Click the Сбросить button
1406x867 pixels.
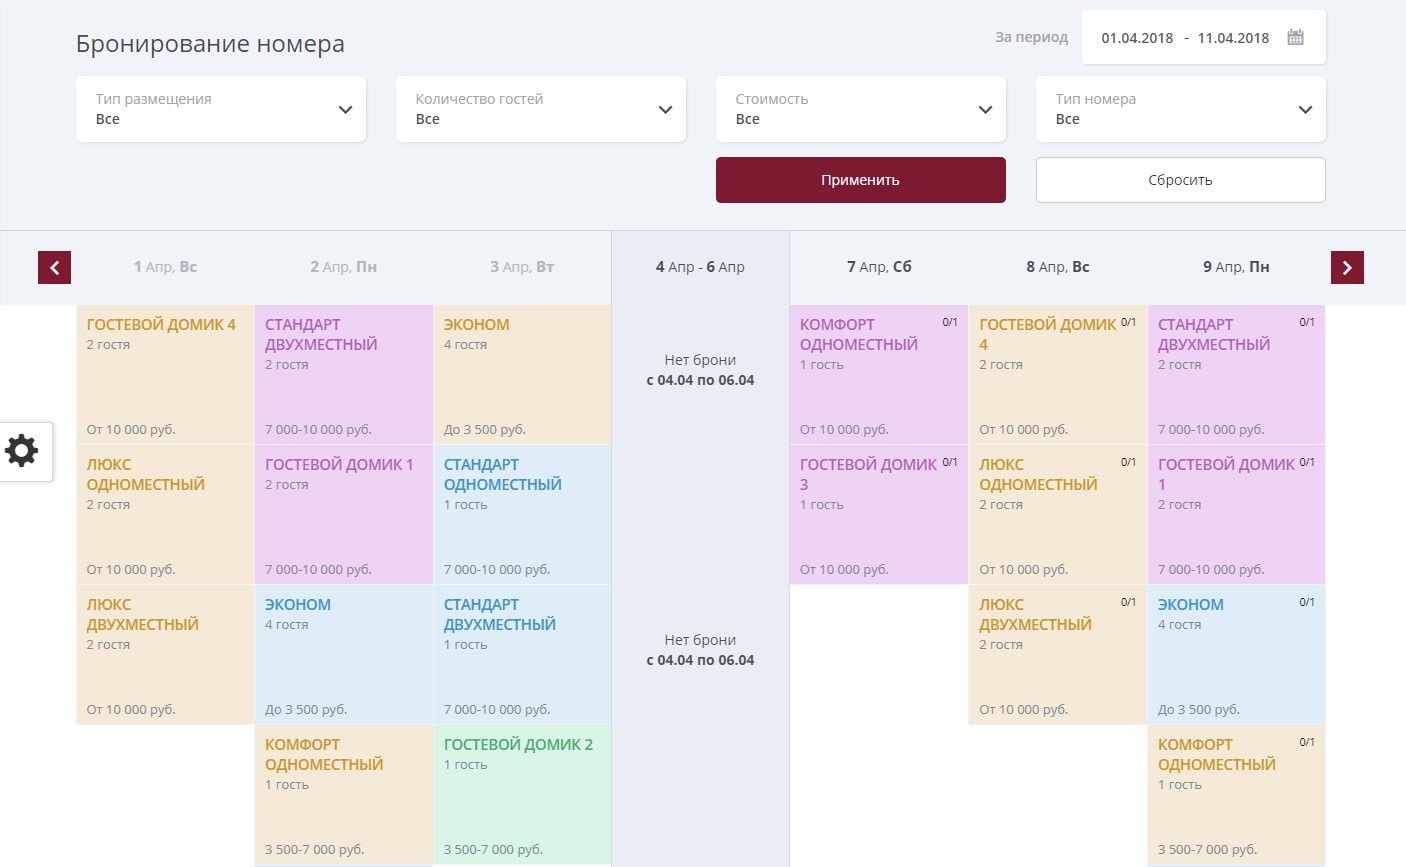click(x=1180, y=180)
